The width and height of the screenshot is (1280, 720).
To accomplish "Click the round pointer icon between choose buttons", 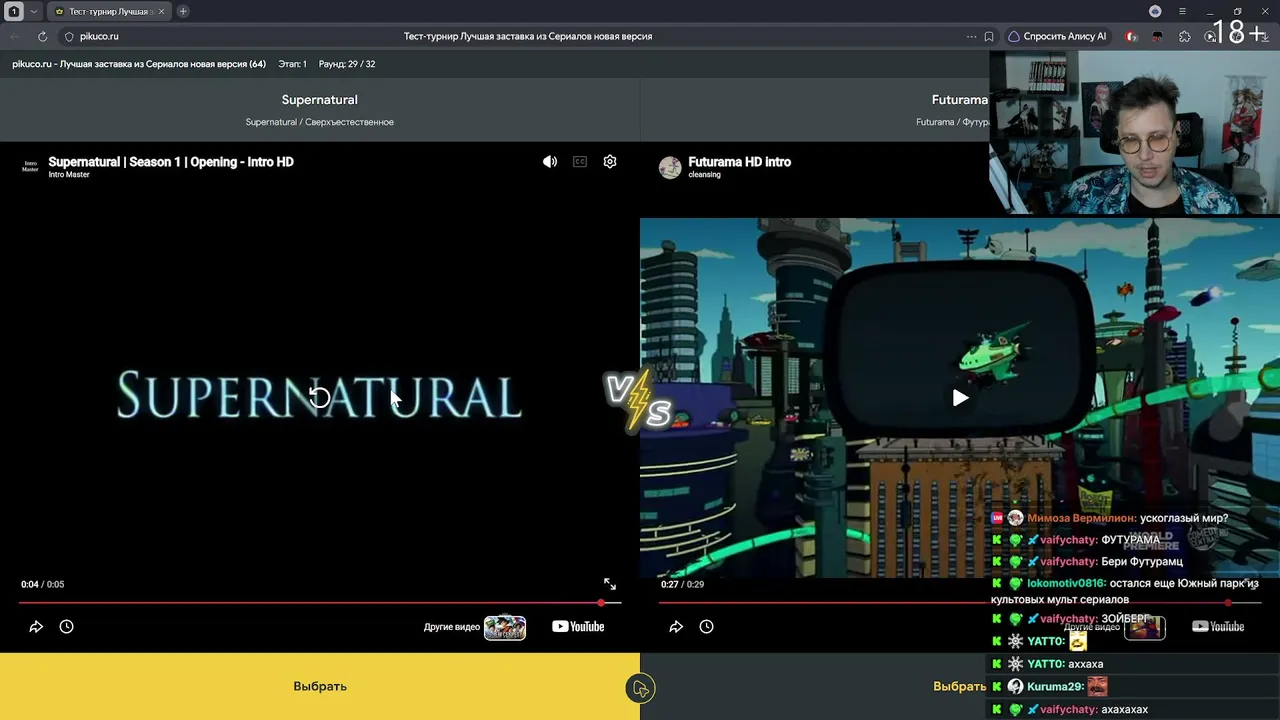I will point(640,688).
